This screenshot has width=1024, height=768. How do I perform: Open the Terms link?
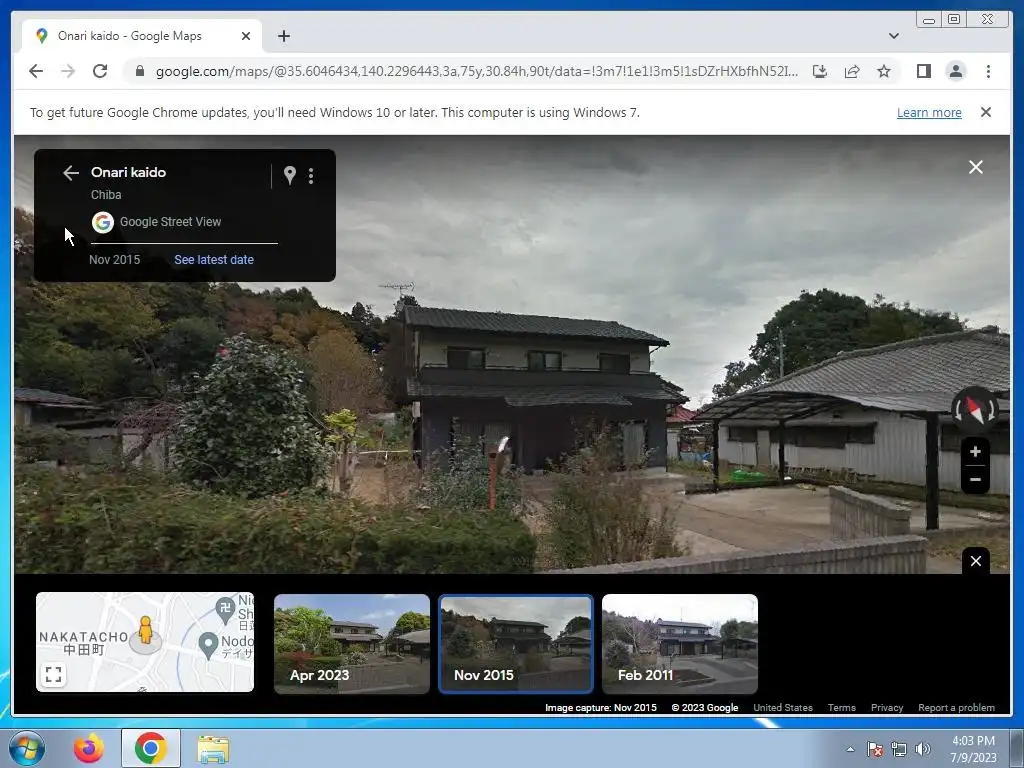[x=841, y=707]
